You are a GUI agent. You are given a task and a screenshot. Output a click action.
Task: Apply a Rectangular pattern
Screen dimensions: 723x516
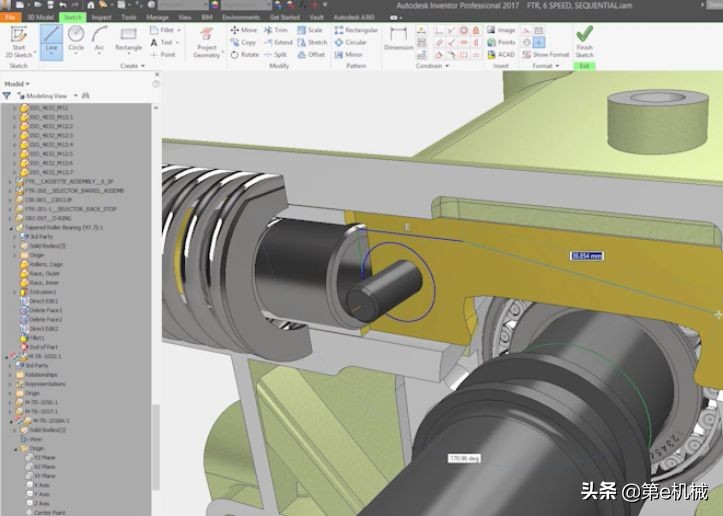click(x=356, y=30)
